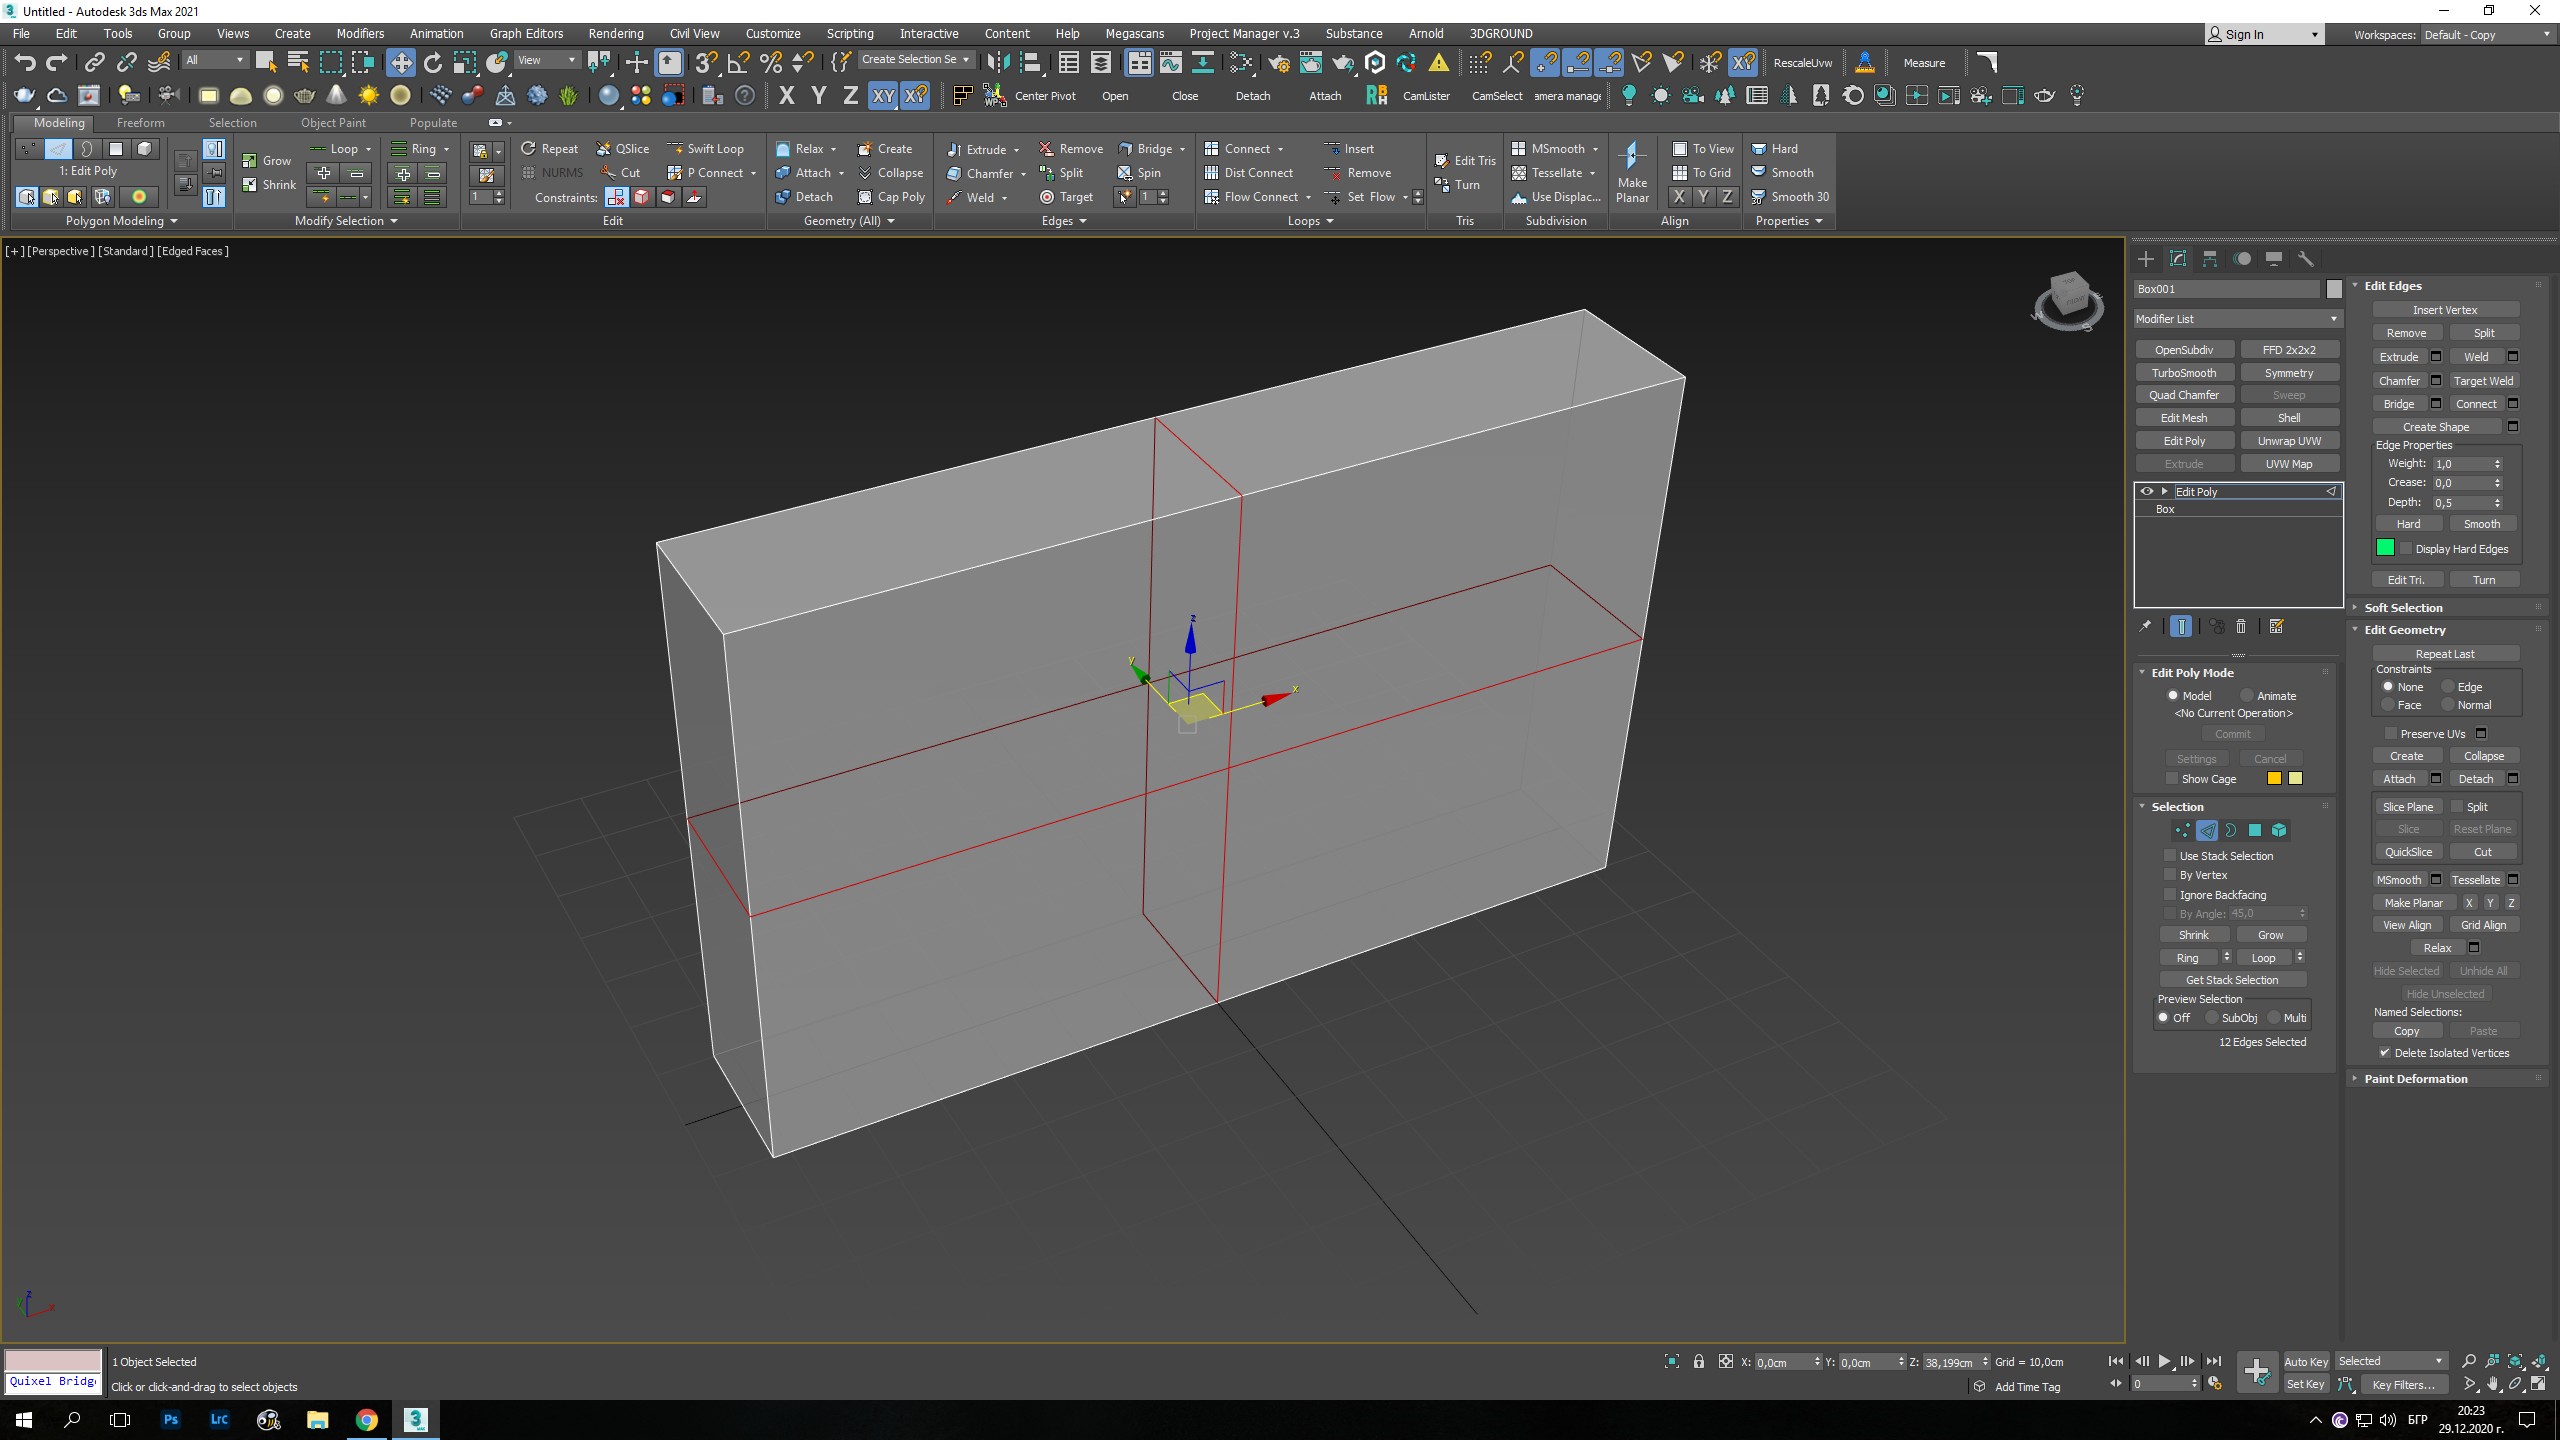Select Animate radio button

[2247, 696]
